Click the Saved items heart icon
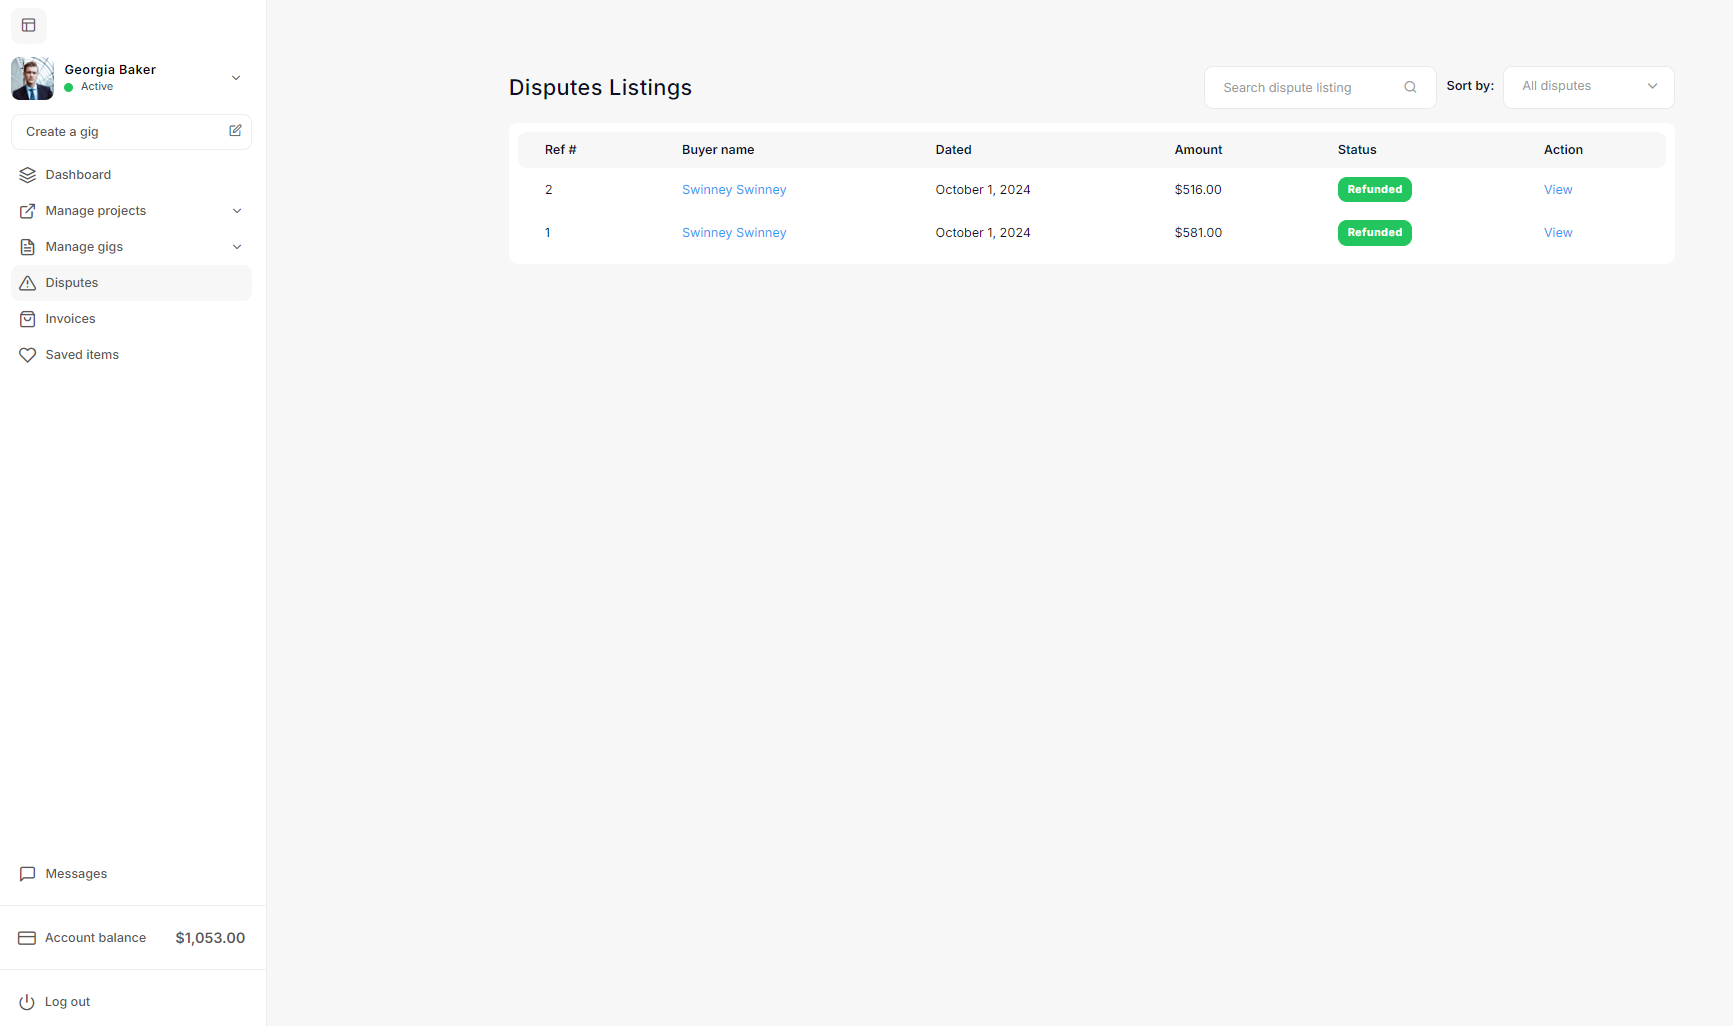This screenshot has width=1733, height=1026. pyautogui.click(x=27, y=355)
